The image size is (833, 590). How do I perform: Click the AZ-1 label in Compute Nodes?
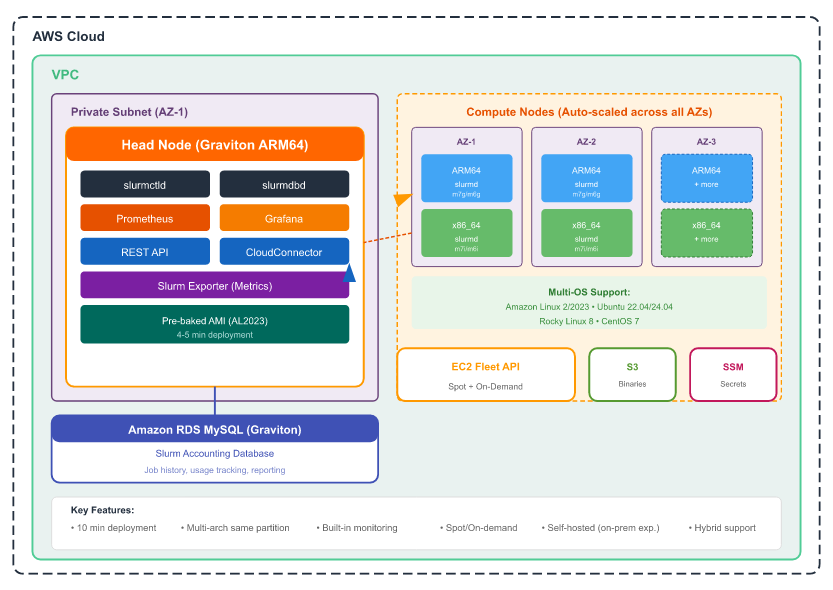tap(466, 142)
